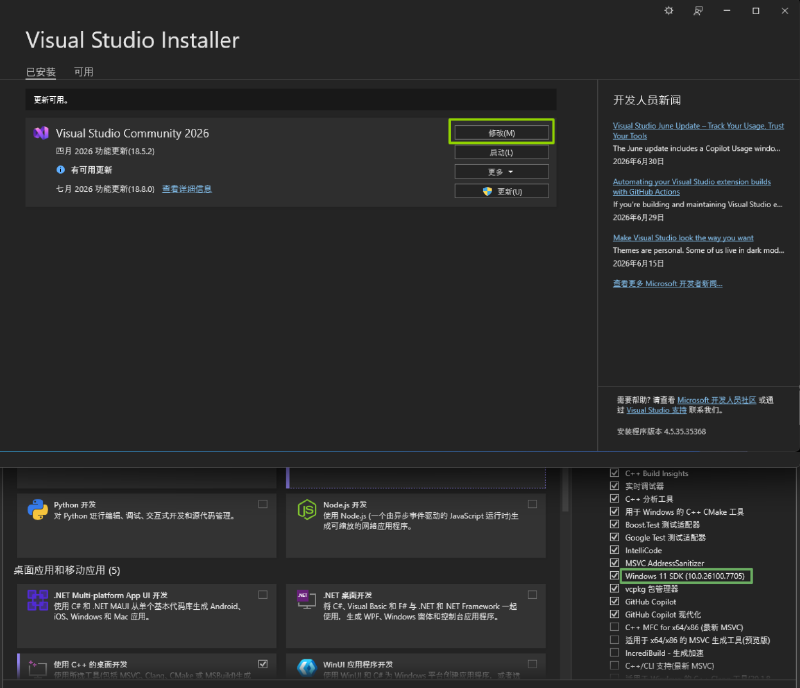This screenshot has width=800, height=688.
Task: Close the Visual Studio Installer window
Action: coord(785,11)
